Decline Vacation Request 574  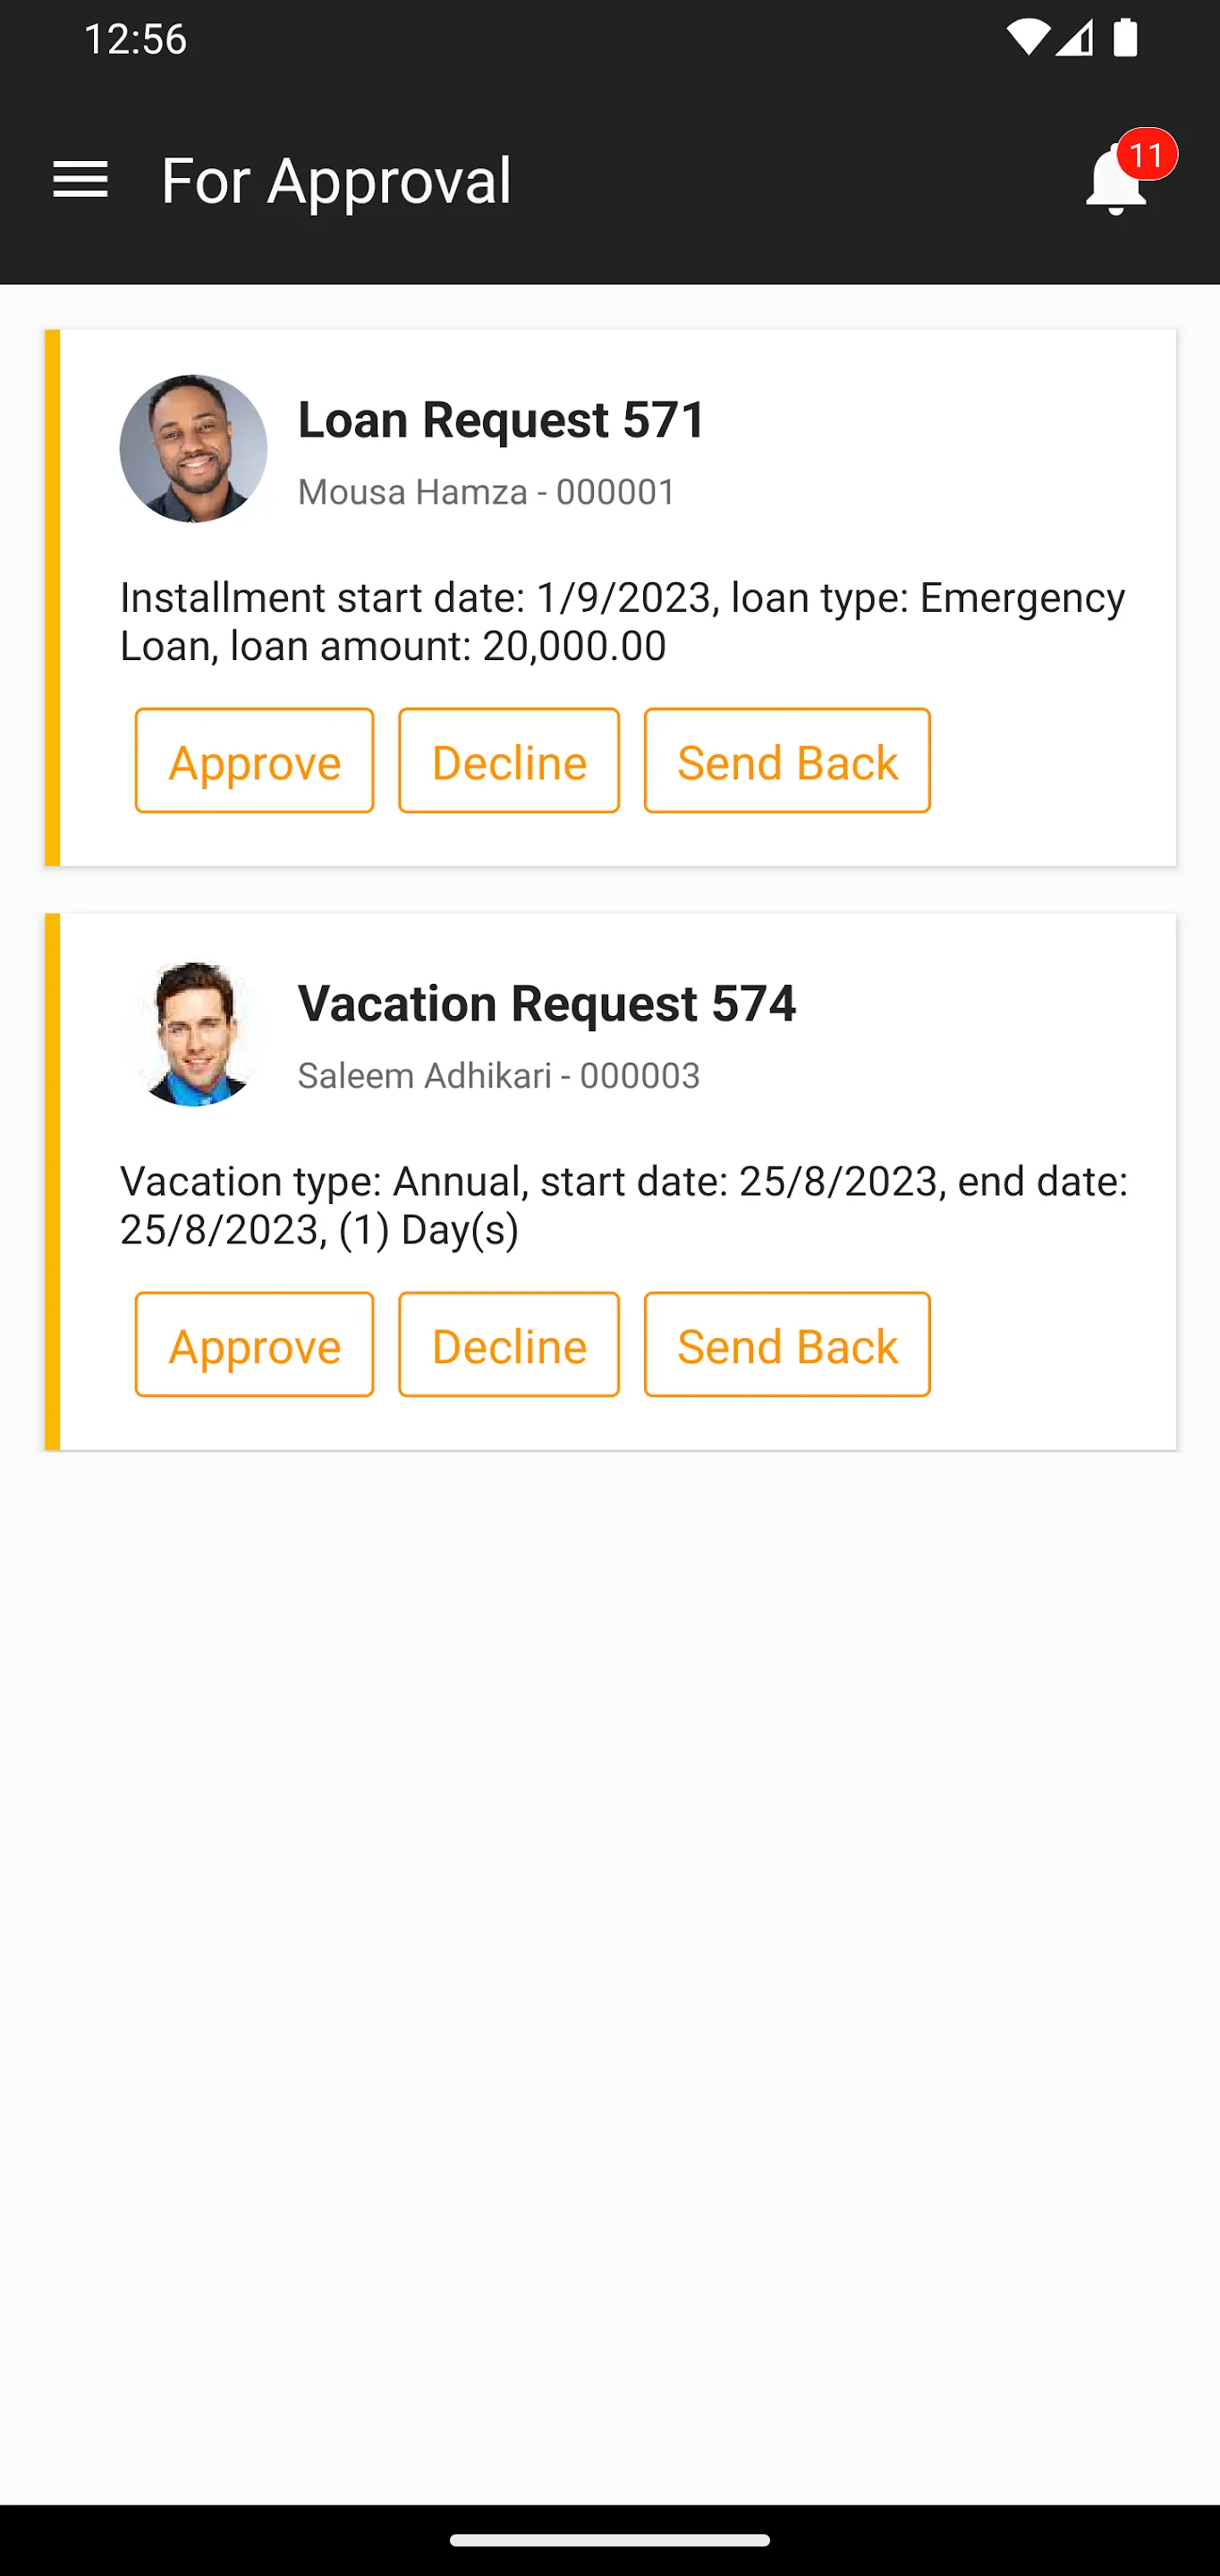point(508,1345)
